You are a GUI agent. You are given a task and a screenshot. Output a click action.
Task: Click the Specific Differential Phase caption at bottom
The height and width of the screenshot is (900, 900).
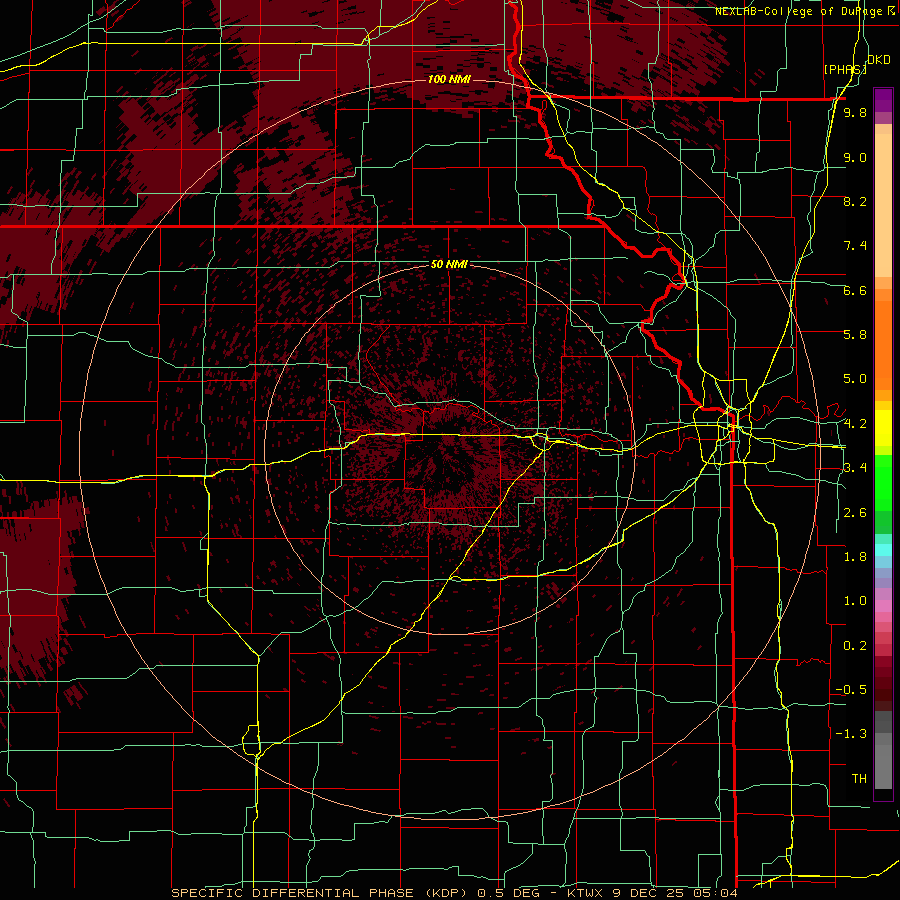454,893
